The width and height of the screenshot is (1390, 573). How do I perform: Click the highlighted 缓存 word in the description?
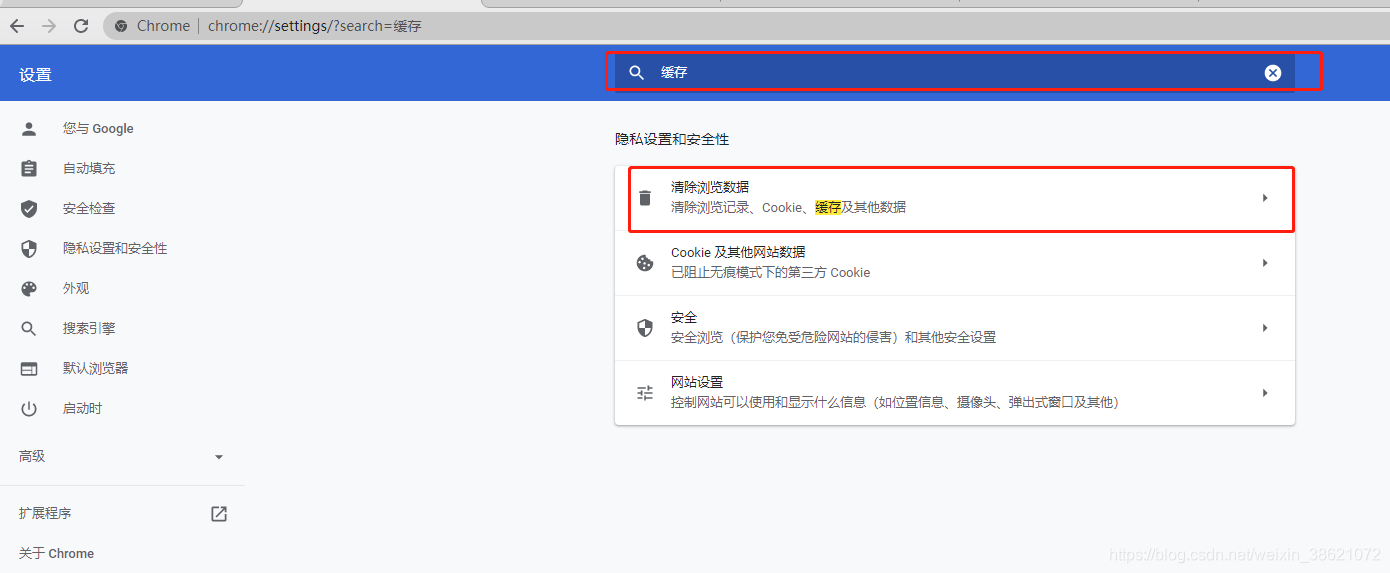coord(828,207)
